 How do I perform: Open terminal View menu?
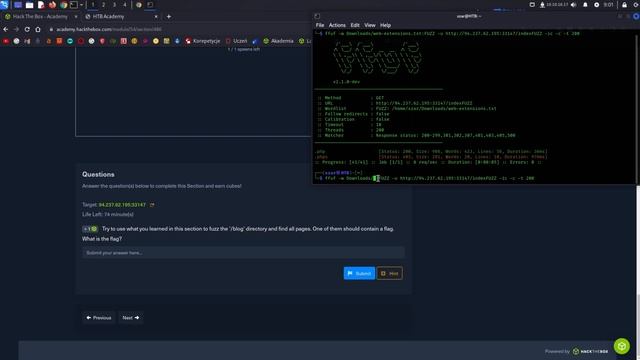point(370,25)
